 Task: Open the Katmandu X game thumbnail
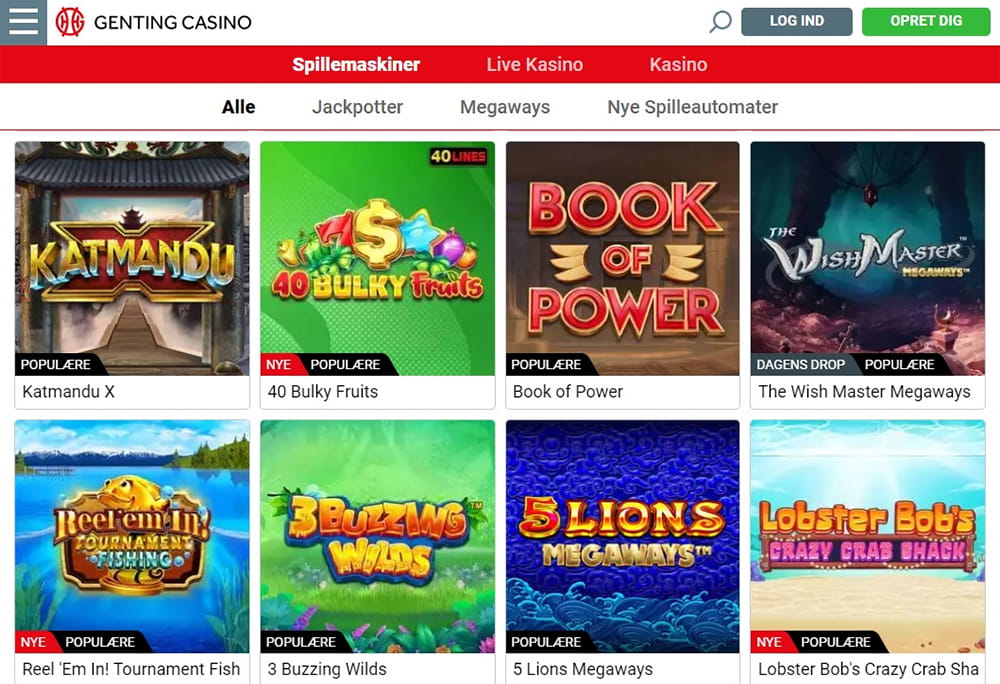click(133, 258)
